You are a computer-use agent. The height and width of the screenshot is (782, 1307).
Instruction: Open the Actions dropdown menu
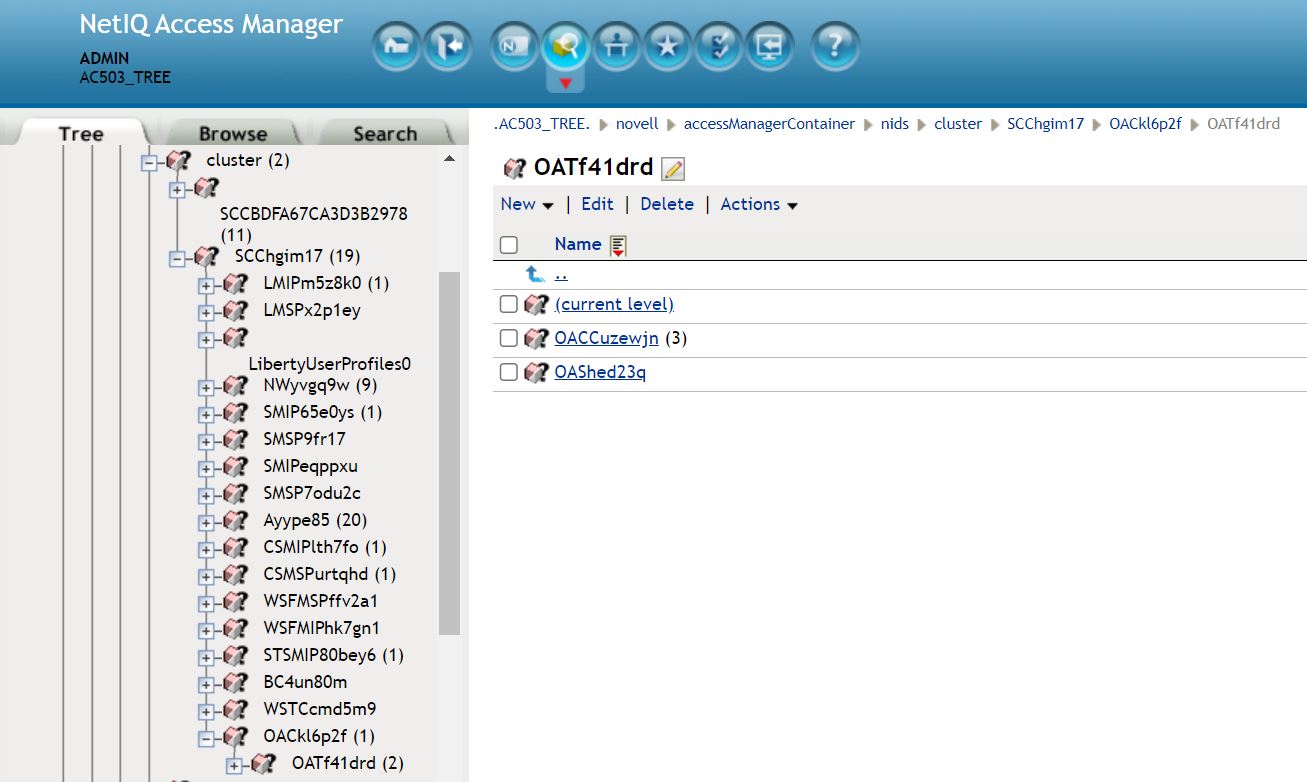click(758, 204)
